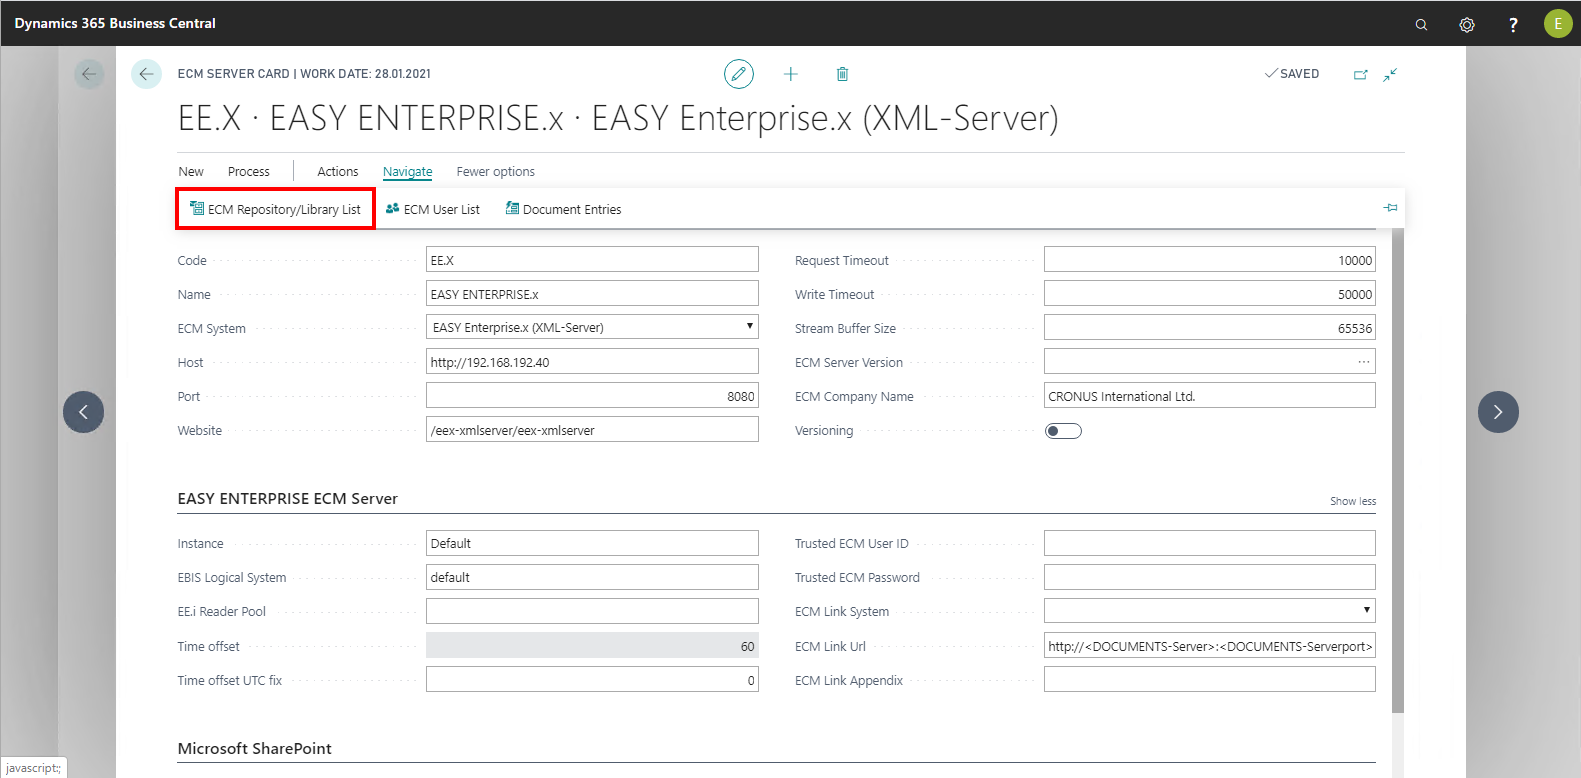
Task: Go to next record with right arrow
Action: tap(1497, 412)
